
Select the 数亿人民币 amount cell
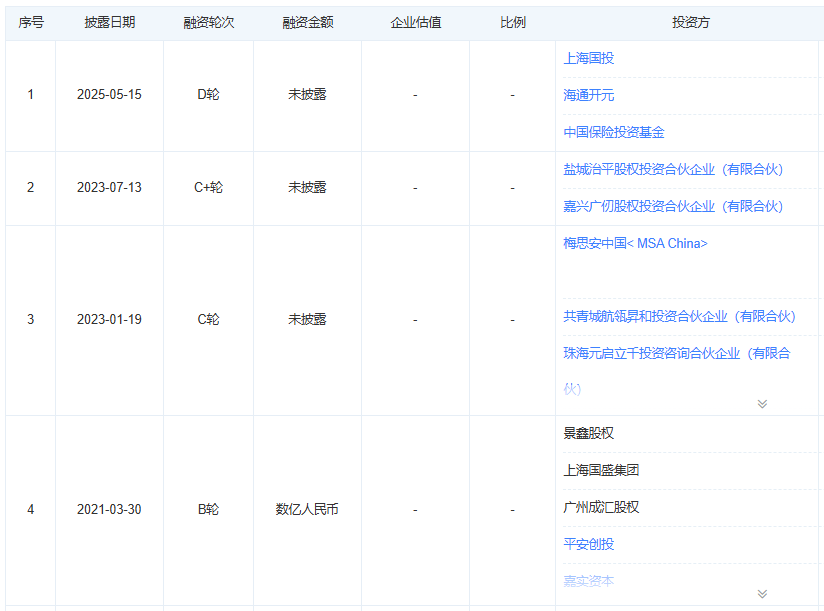(x=307, y=510)
